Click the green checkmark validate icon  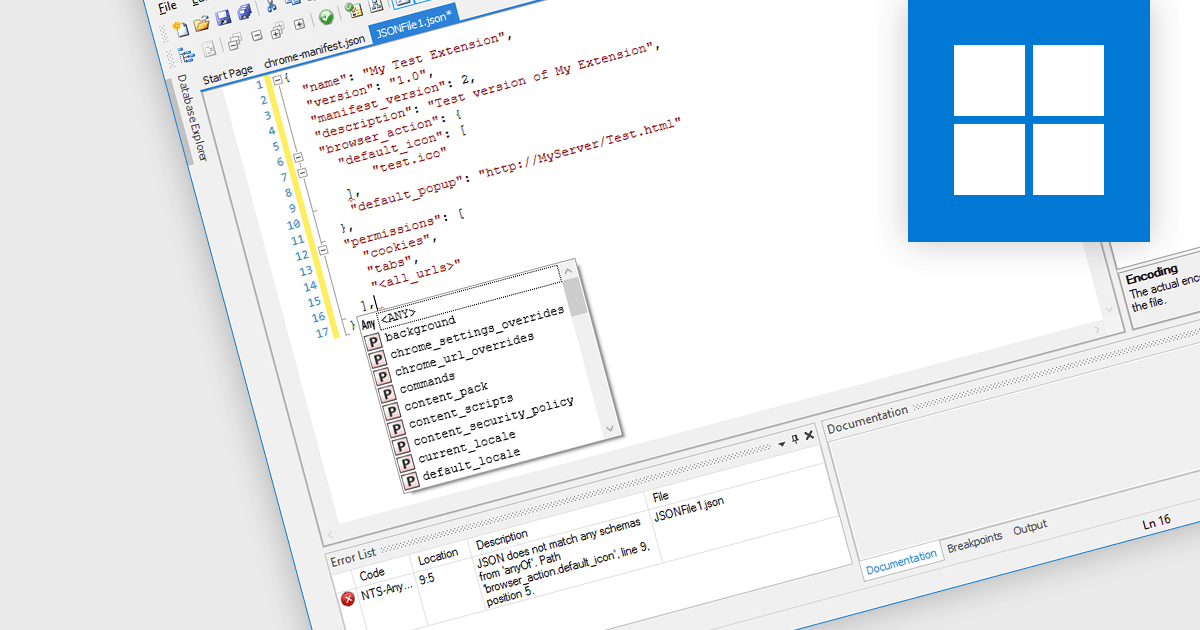[x=326, y=17]
